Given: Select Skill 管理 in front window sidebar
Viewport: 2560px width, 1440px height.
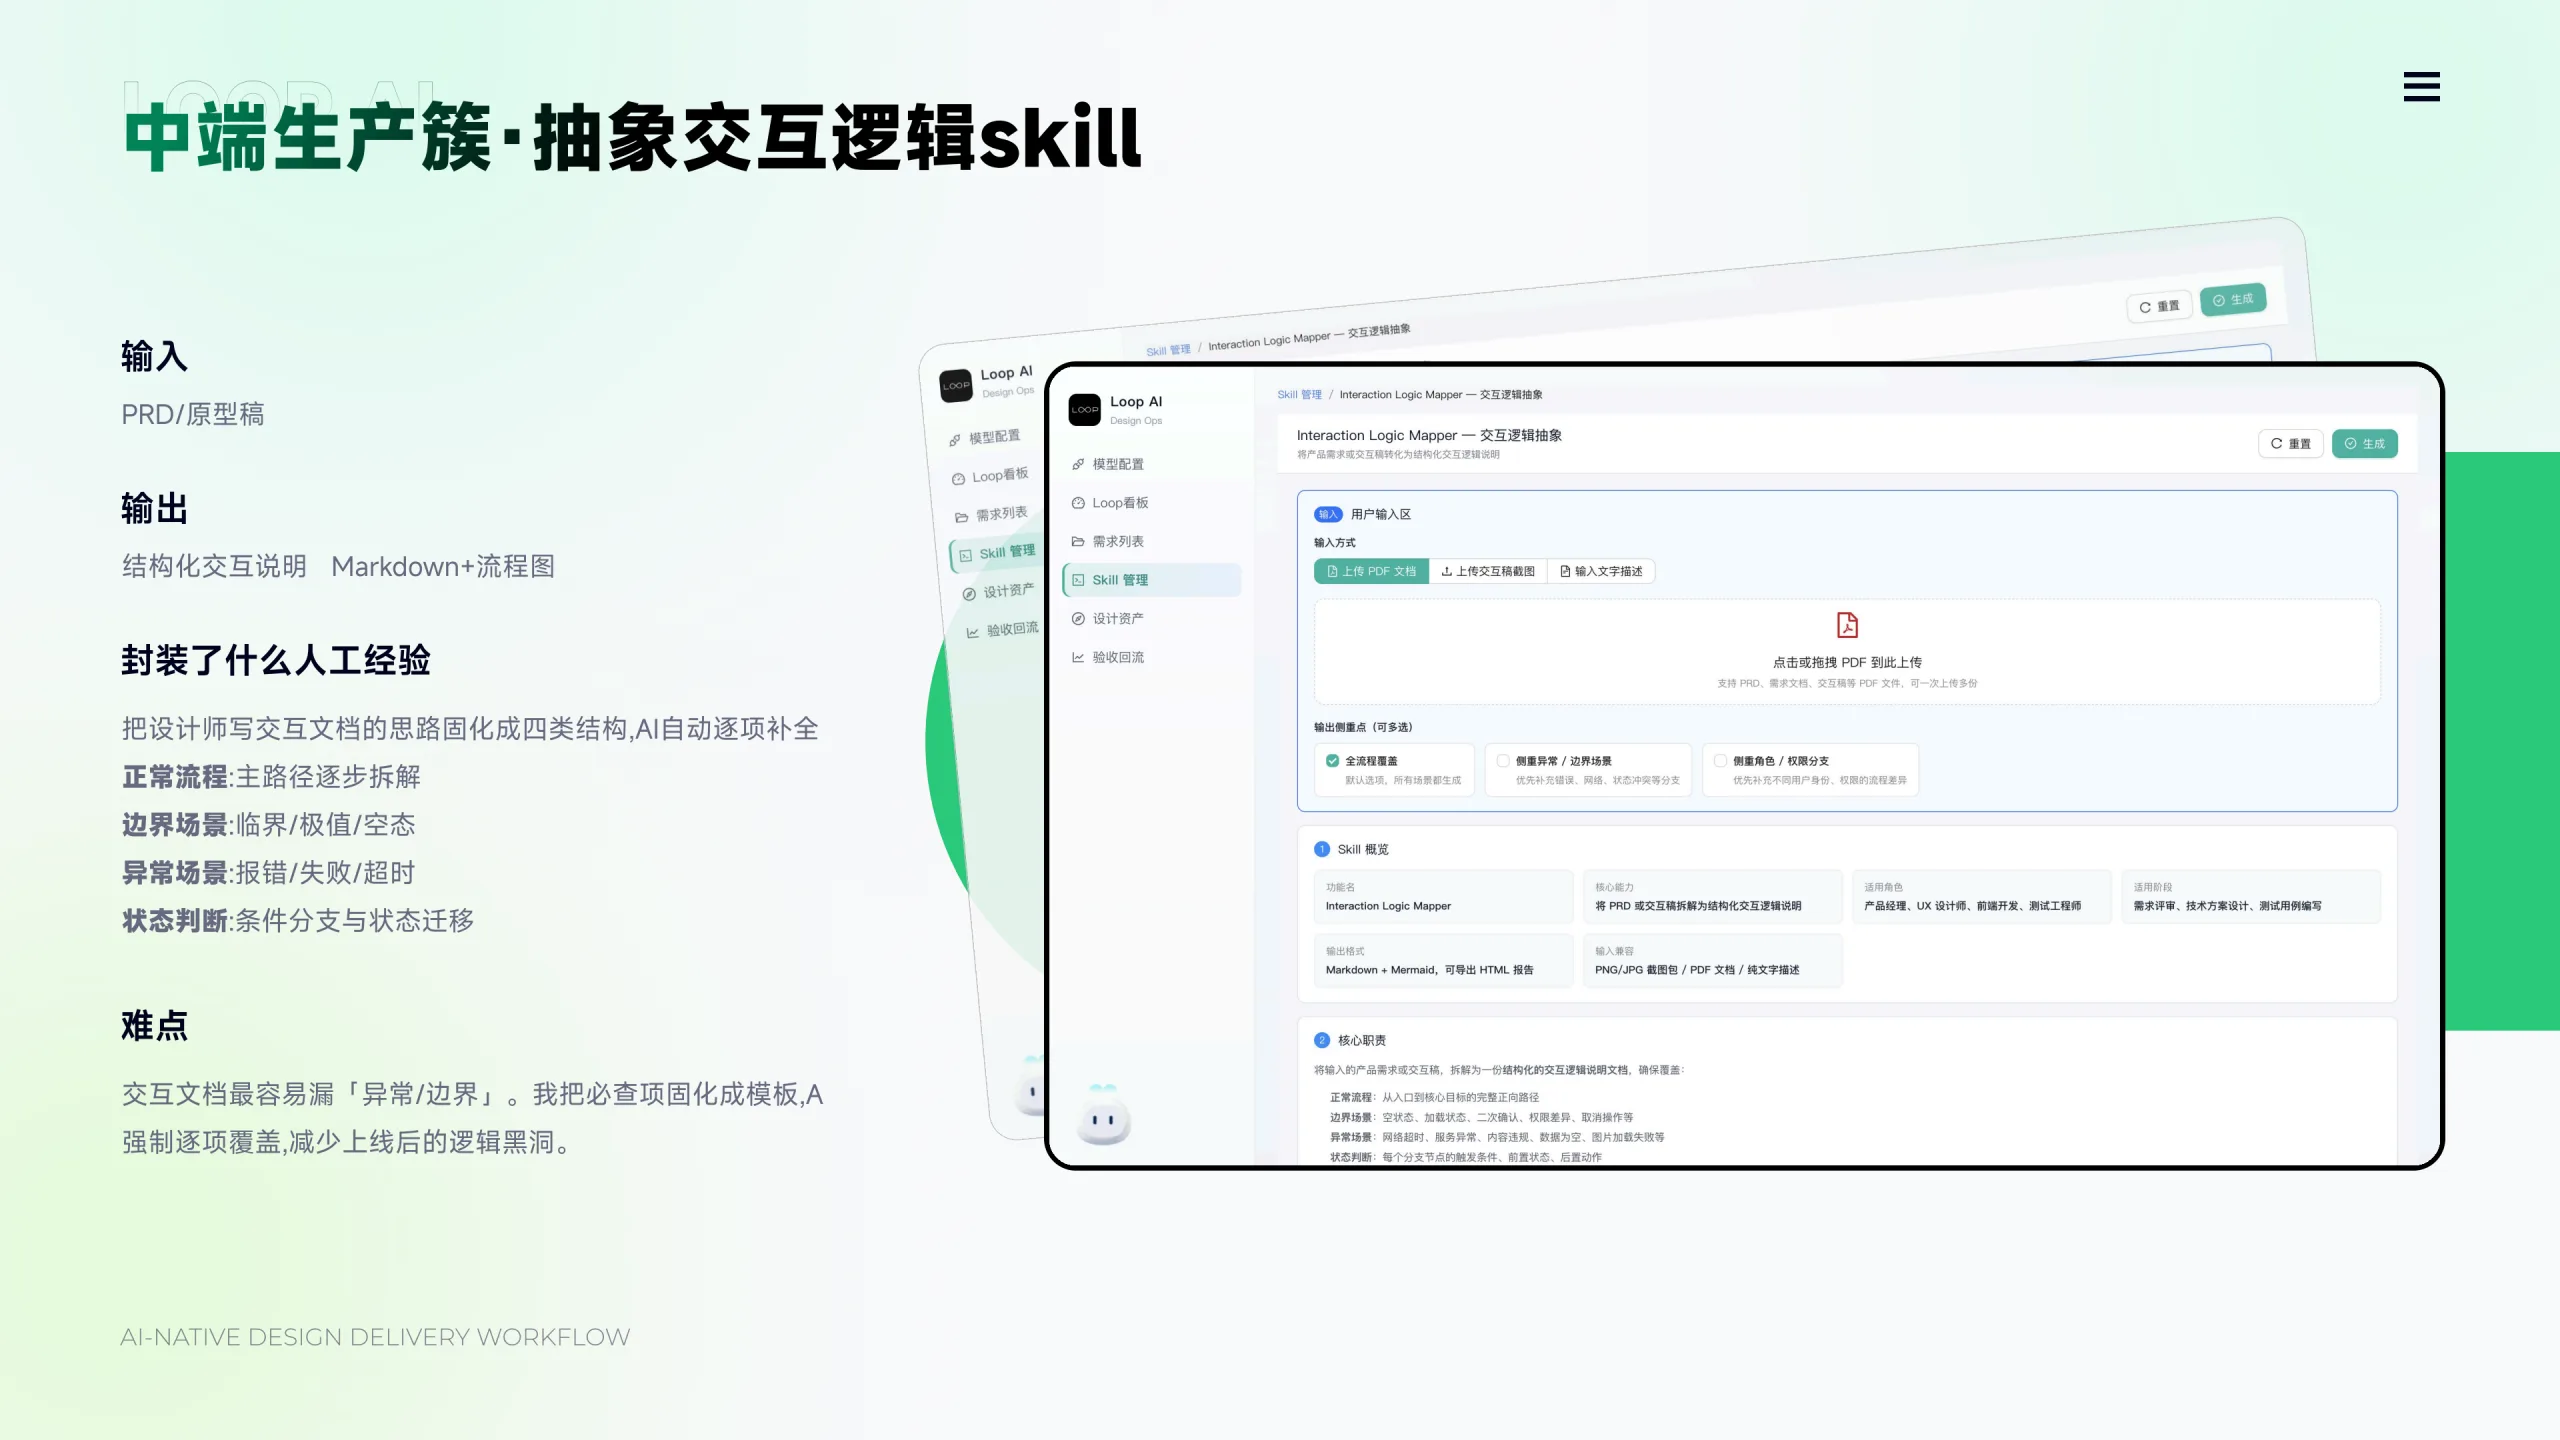Looking at the screenshot, I should 1151,580.
